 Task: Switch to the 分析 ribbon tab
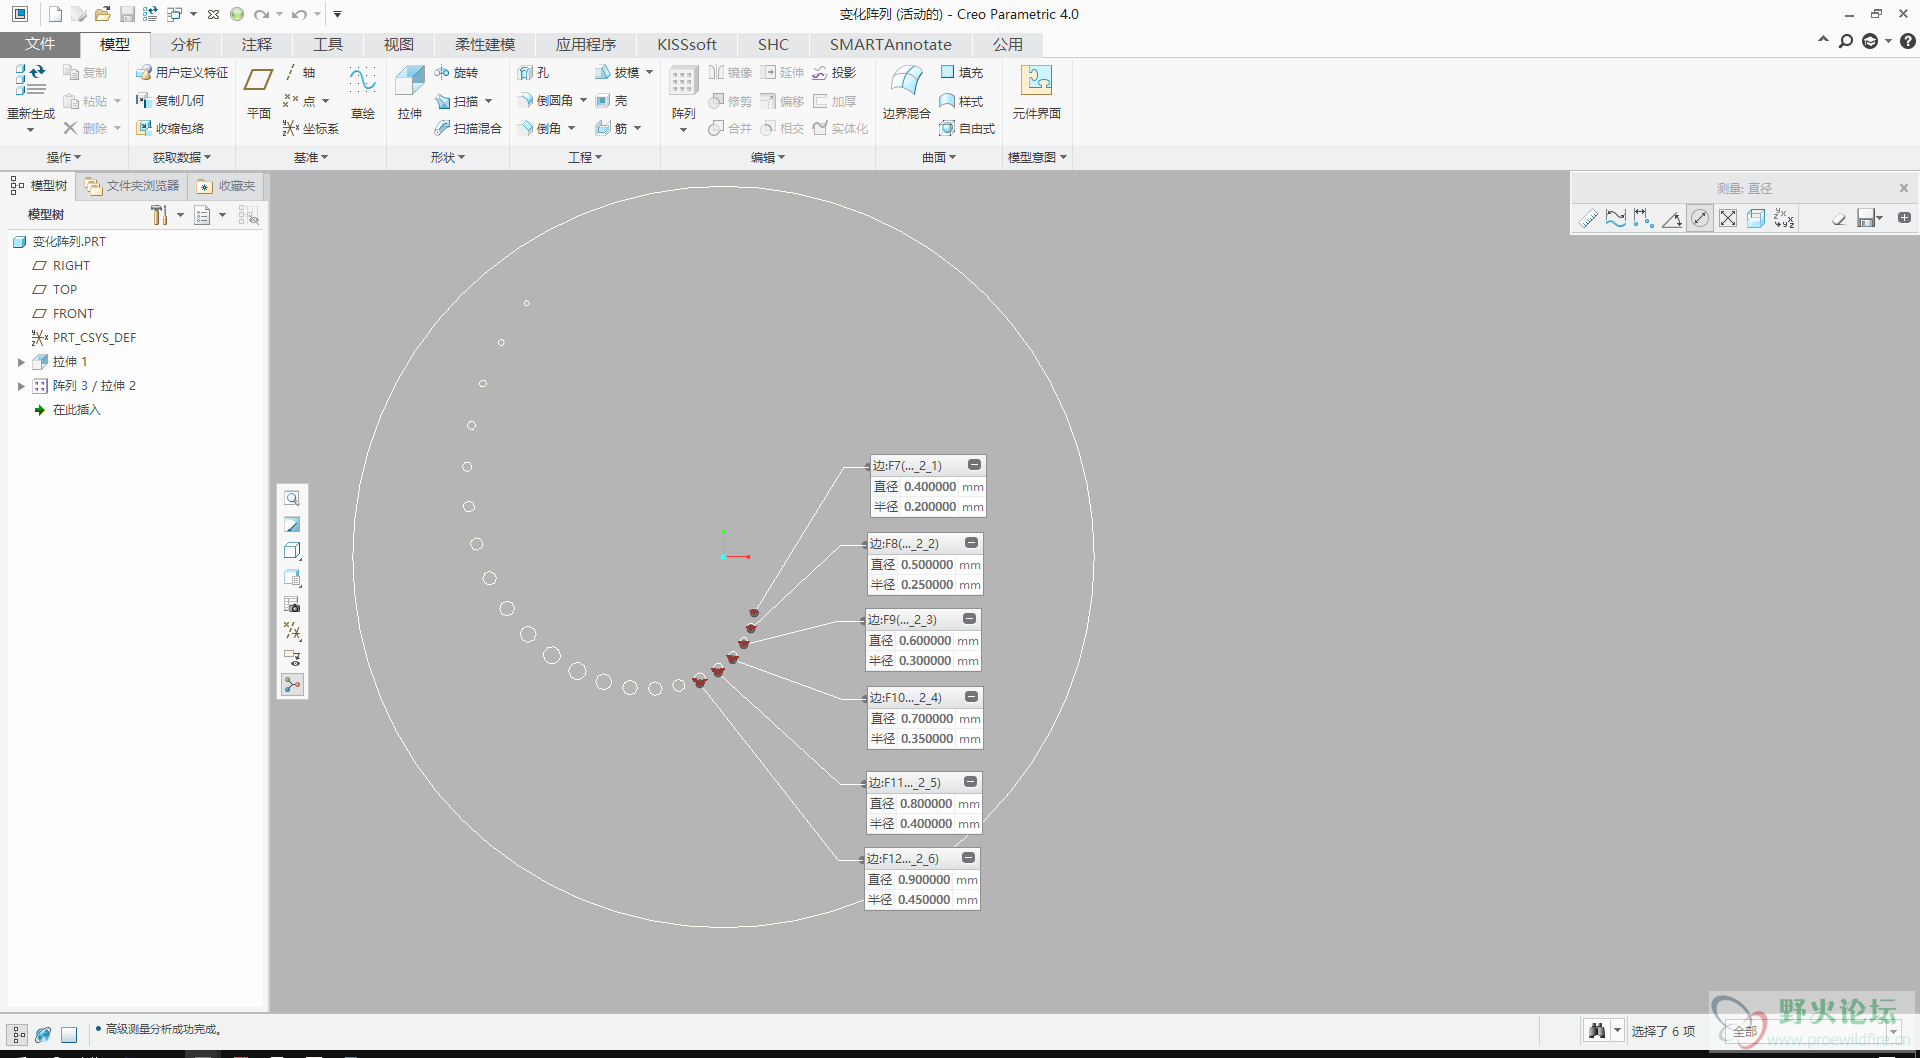(x=186, y=44)
